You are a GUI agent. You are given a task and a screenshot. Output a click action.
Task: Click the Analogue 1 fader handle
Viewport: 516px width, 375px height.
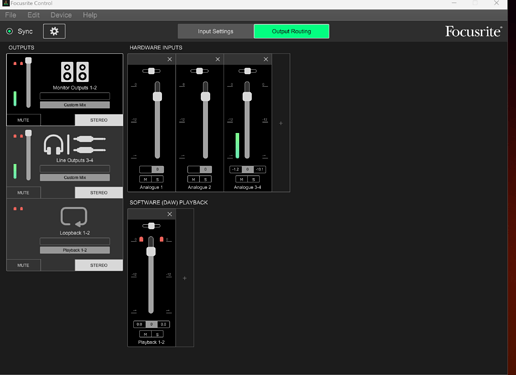point(157,97)
